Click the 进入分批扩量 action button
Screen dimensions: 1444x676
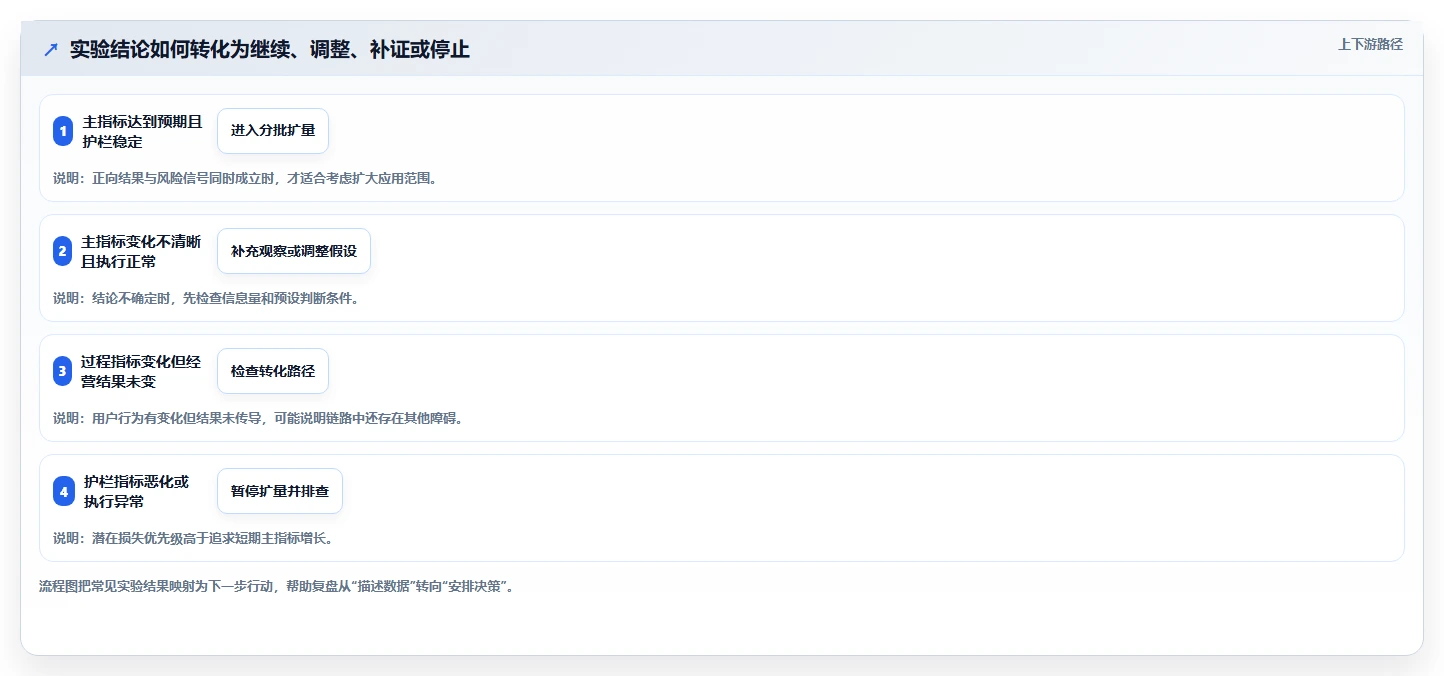pos(273,131)
